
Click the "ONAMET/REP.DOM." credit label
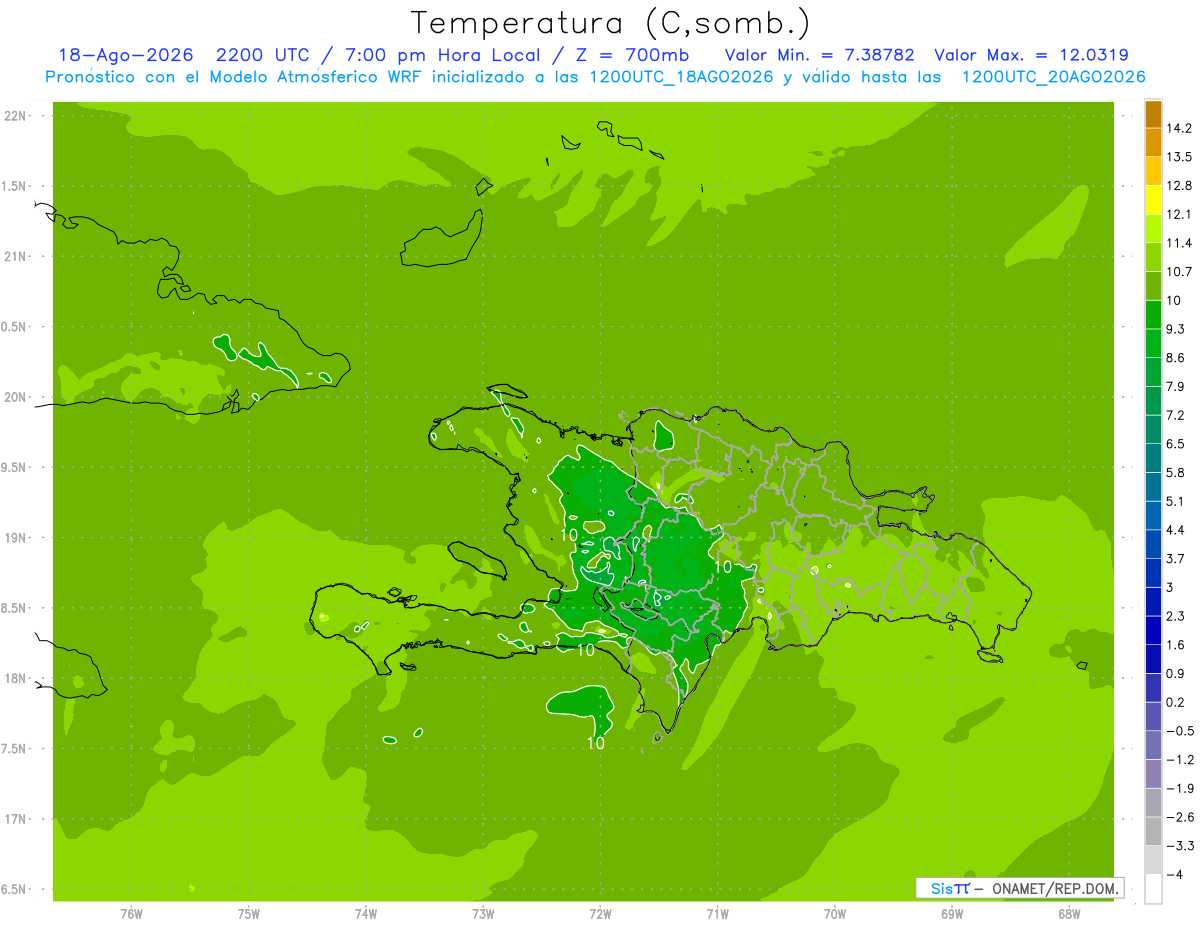coord(1053,888)
